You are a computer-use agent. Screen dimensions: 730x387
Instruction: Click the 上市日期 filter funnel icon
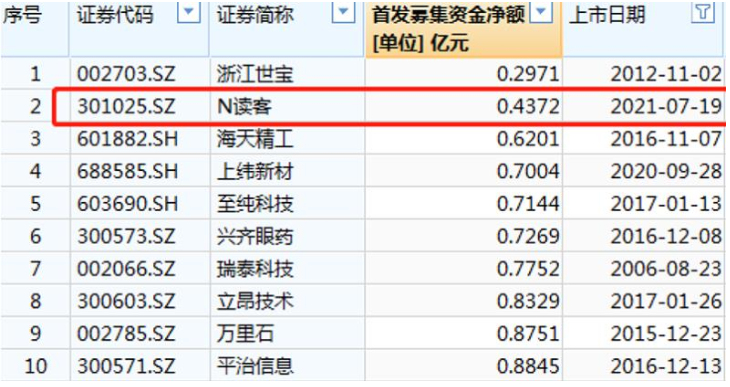point(703,13)
